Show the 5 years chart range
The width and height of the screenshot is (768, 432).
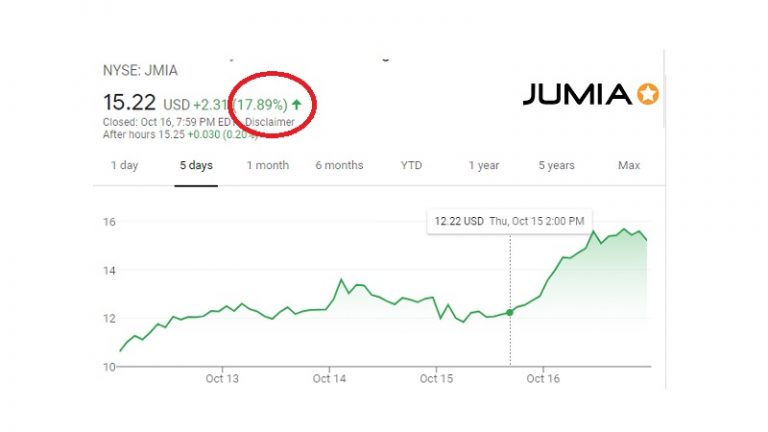[x=556, y=166]
